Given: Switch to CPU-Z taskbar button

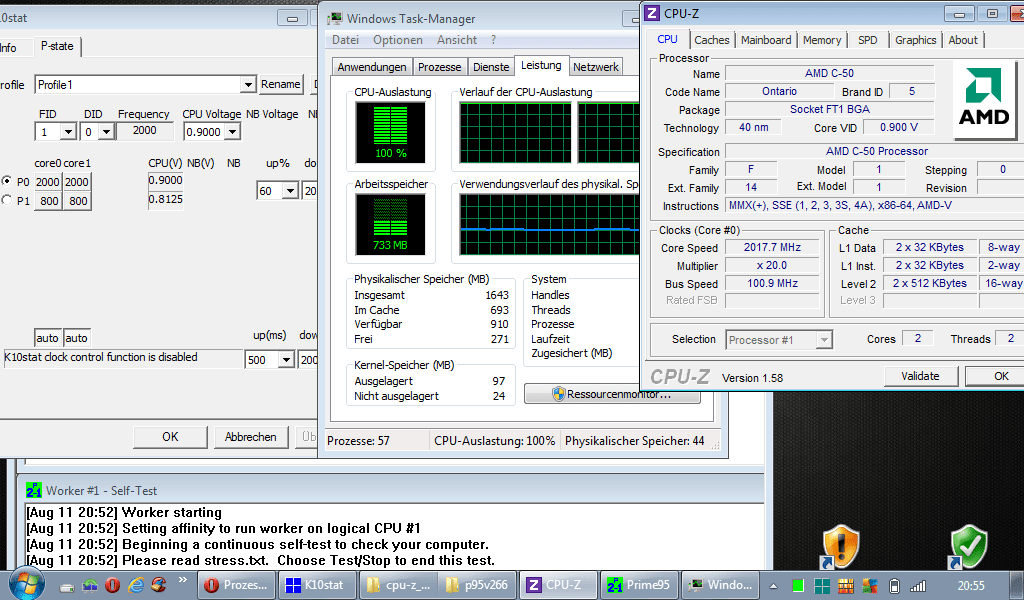Looking at the screenshot, I should point(558,585).
